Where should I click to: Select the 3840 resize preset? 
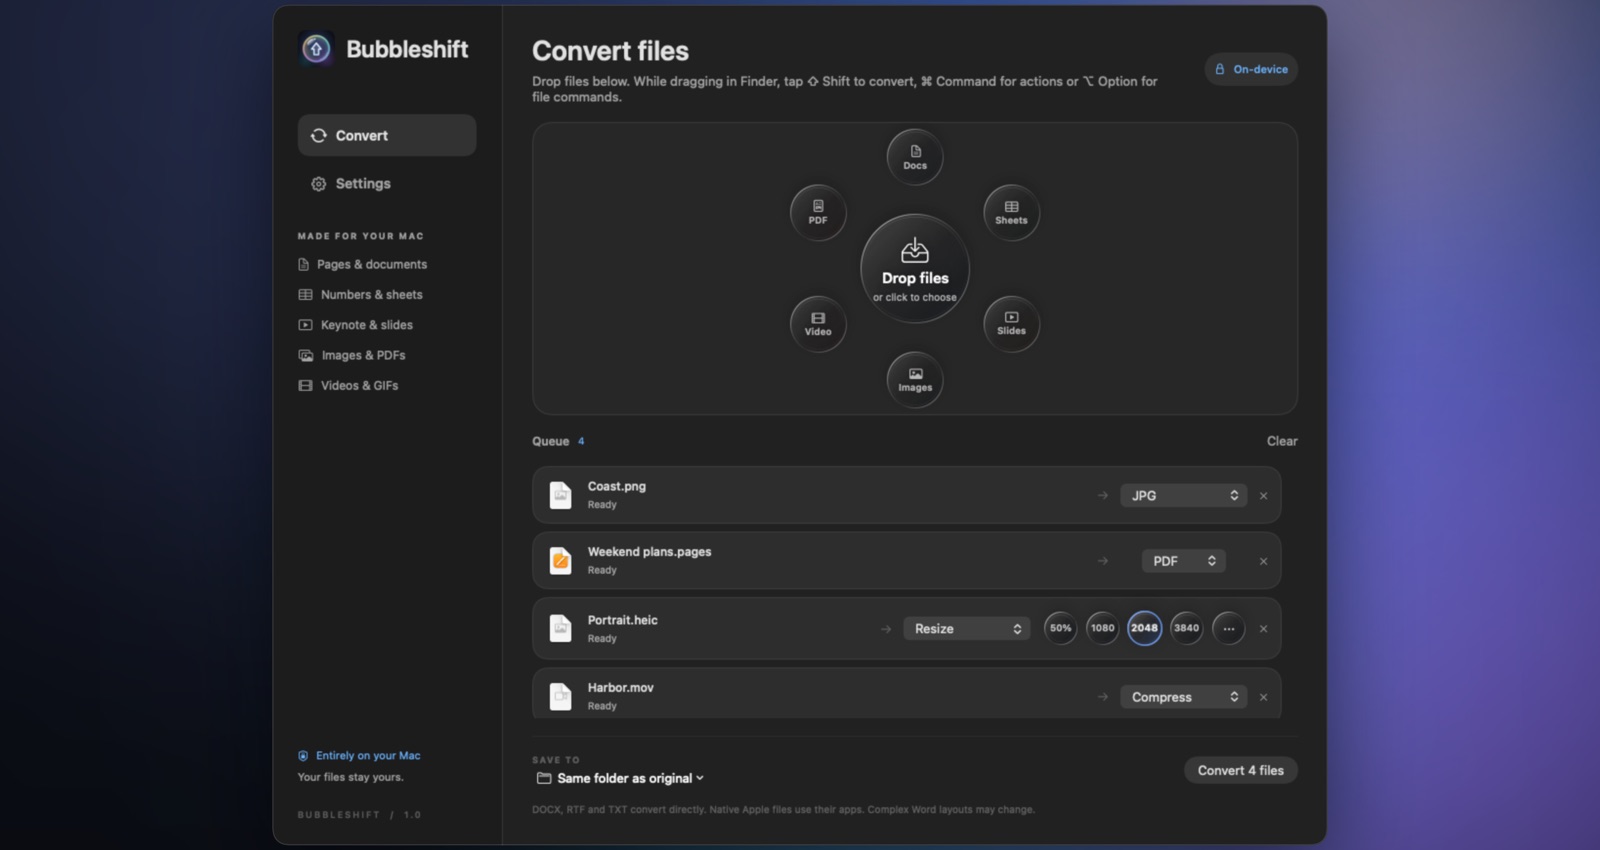pyautogui.click(x=1186, y=628)
